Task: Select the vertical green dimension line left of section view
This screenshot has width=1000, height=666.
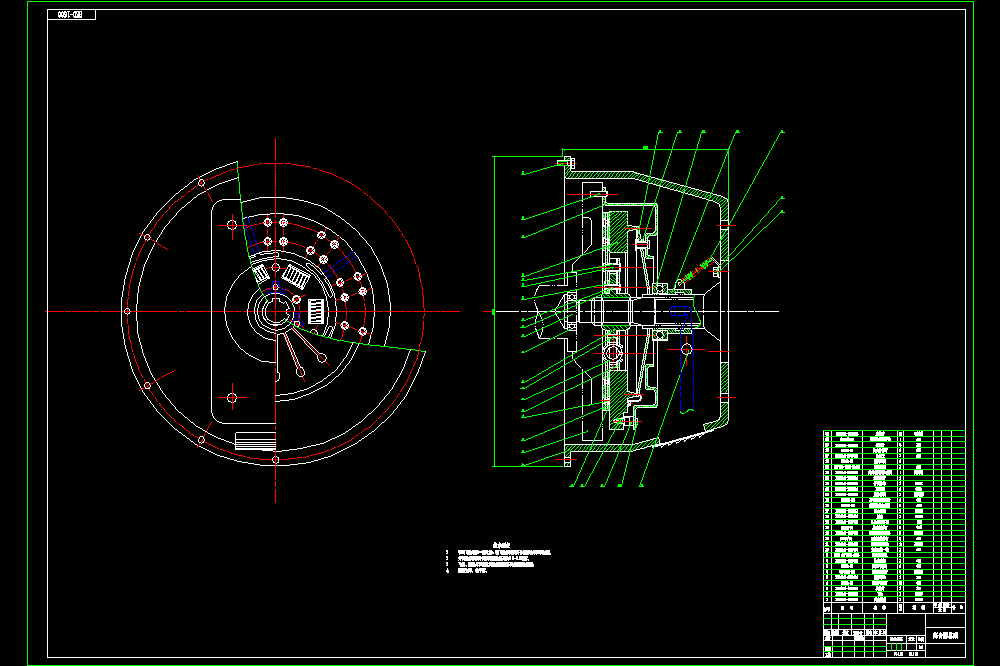Action: [495, 311]
